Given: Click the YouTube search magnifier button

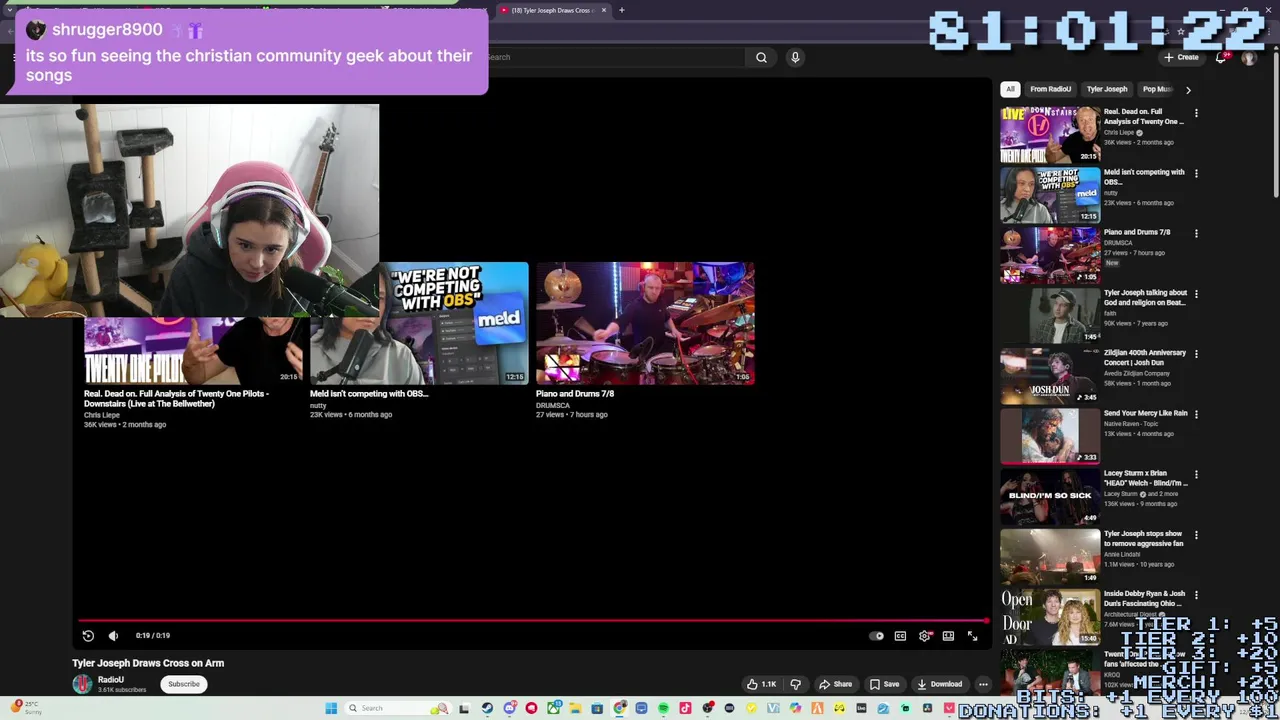Looking at the screenshot, I should pos(761,57).
